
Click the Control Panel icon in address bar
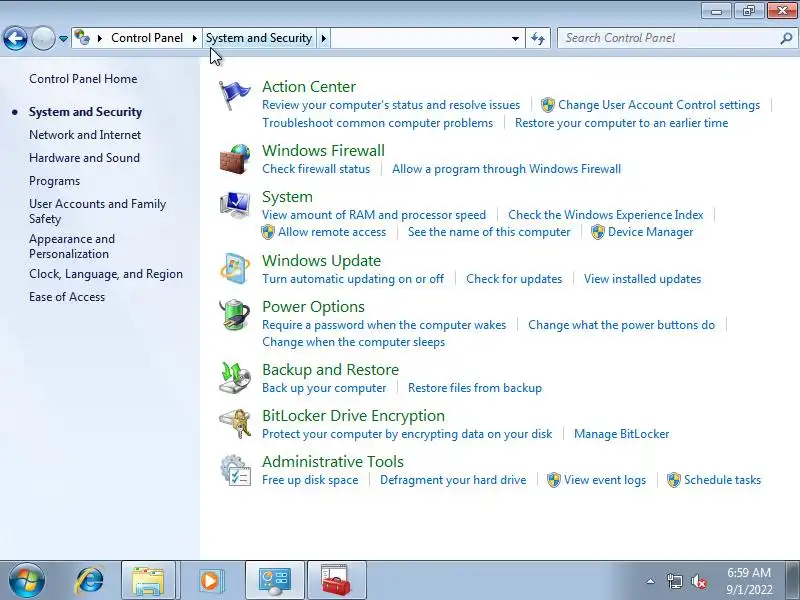(x=82, y=37)
